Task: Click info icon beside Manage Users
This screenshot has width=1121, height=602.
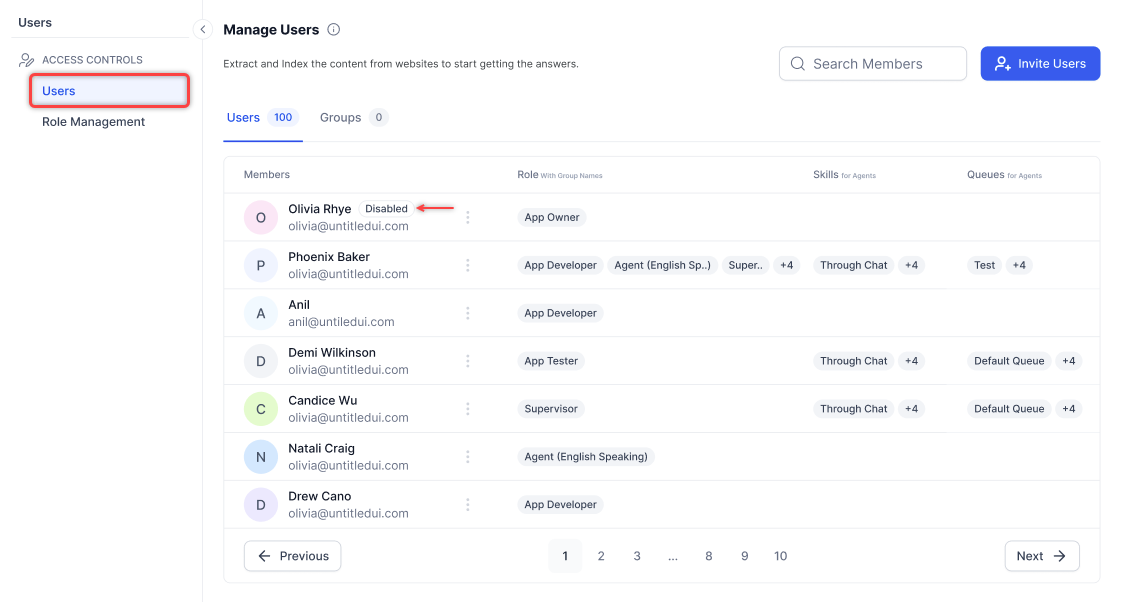Action: 334,30
